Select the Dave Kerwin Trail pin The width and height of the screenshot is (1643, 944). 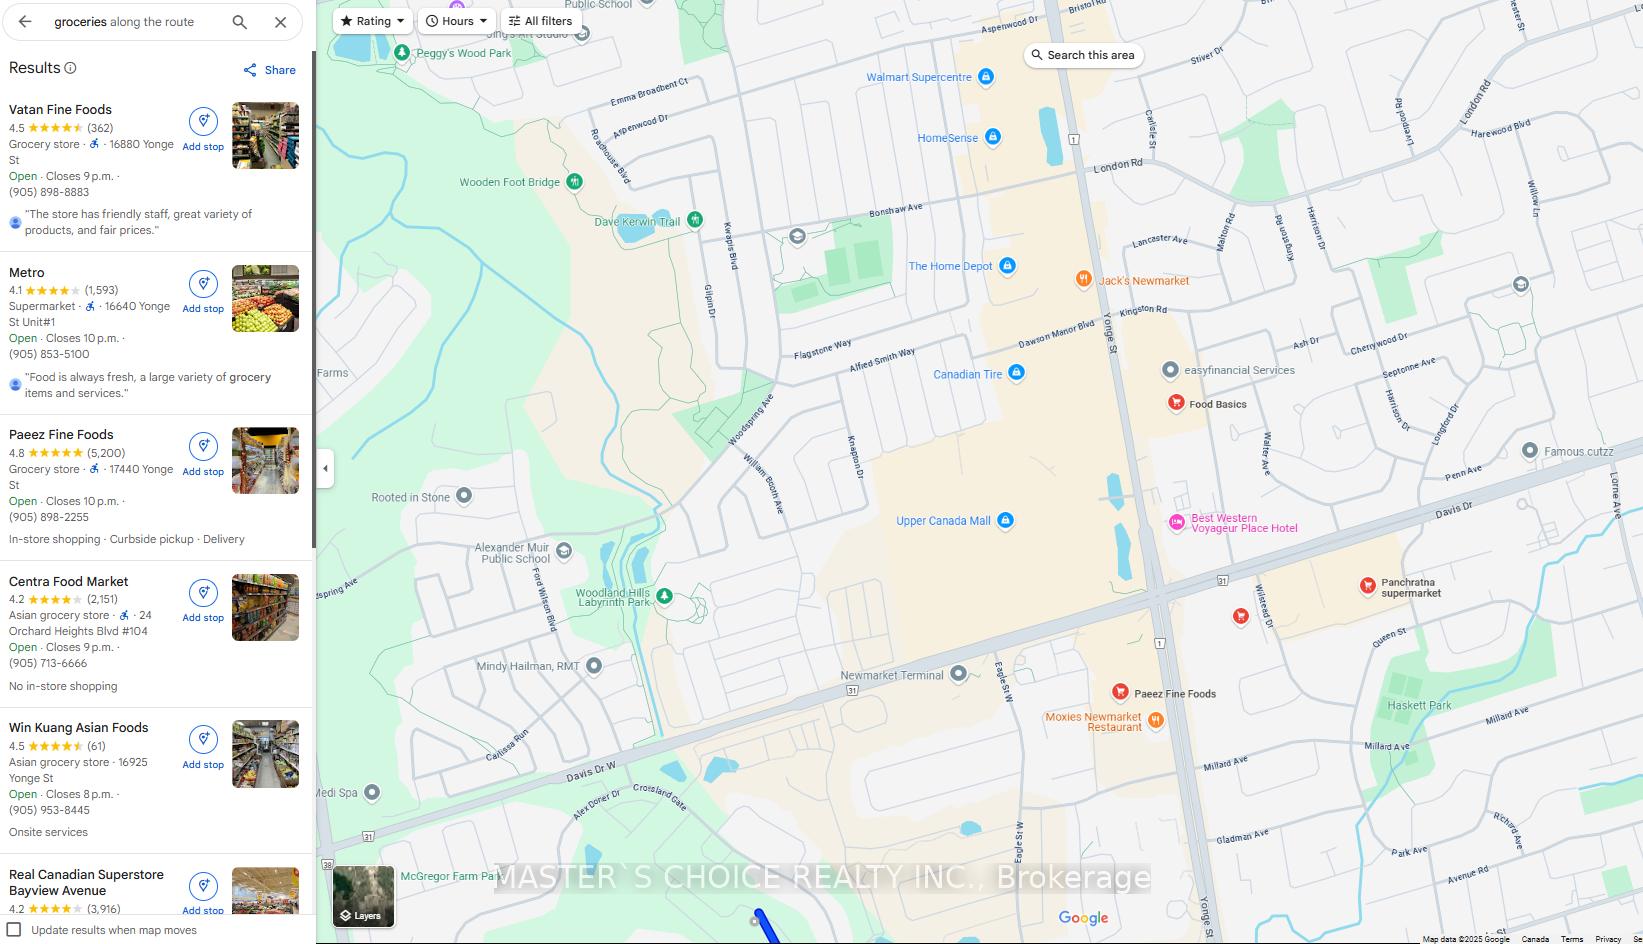tap(694, 220)
